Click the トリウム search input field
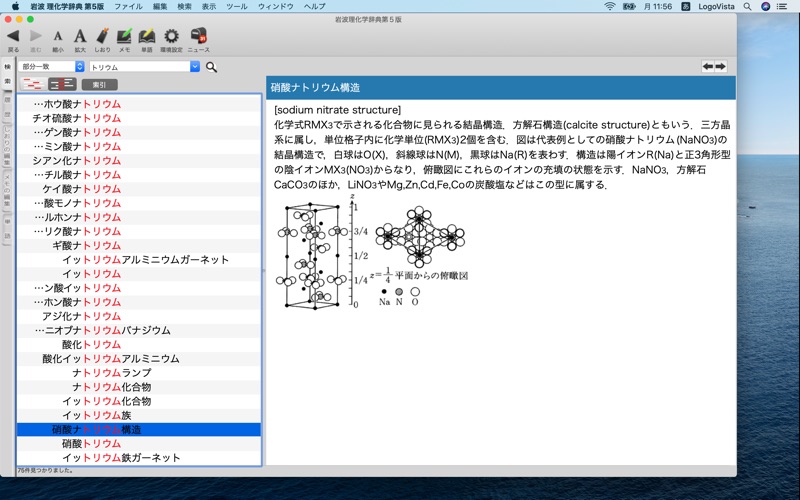 [140, 67]
